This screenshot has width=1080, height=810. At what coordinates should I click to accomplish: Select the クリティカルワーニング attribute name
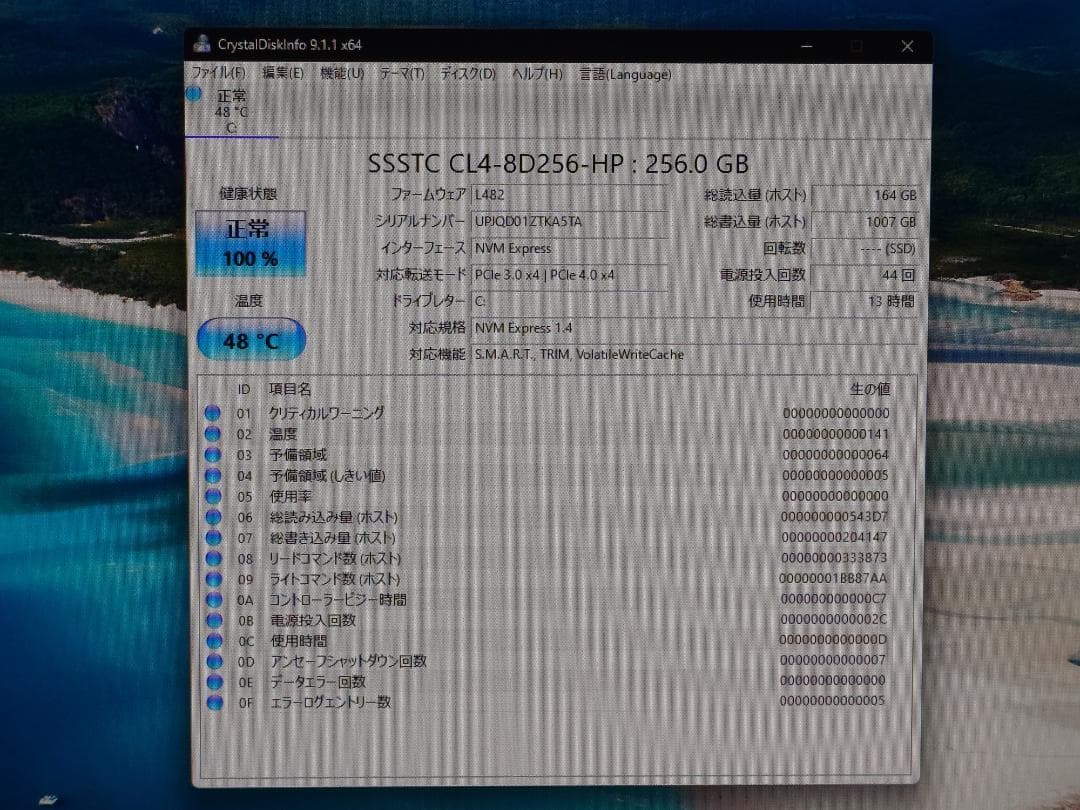pos(326,413)
